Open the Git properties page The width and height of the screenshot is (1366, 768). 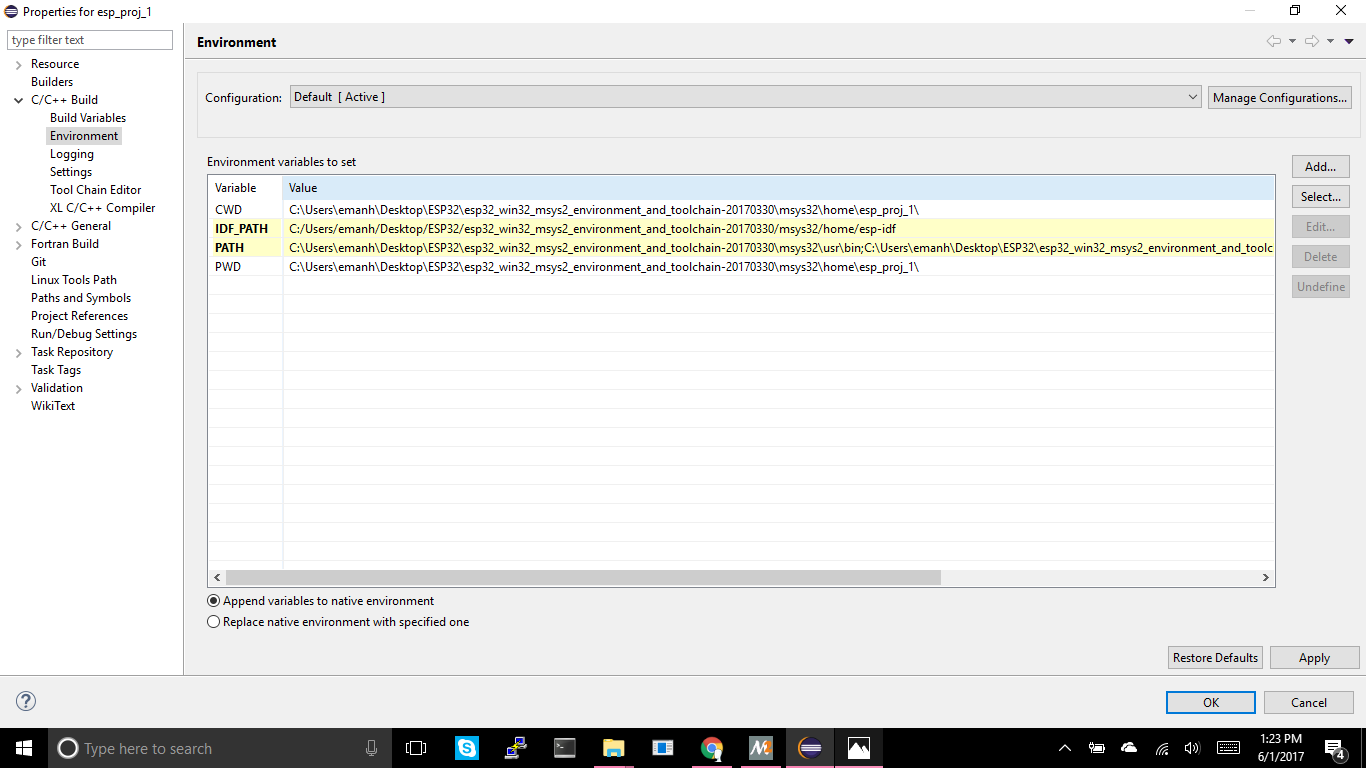[38, 262]
